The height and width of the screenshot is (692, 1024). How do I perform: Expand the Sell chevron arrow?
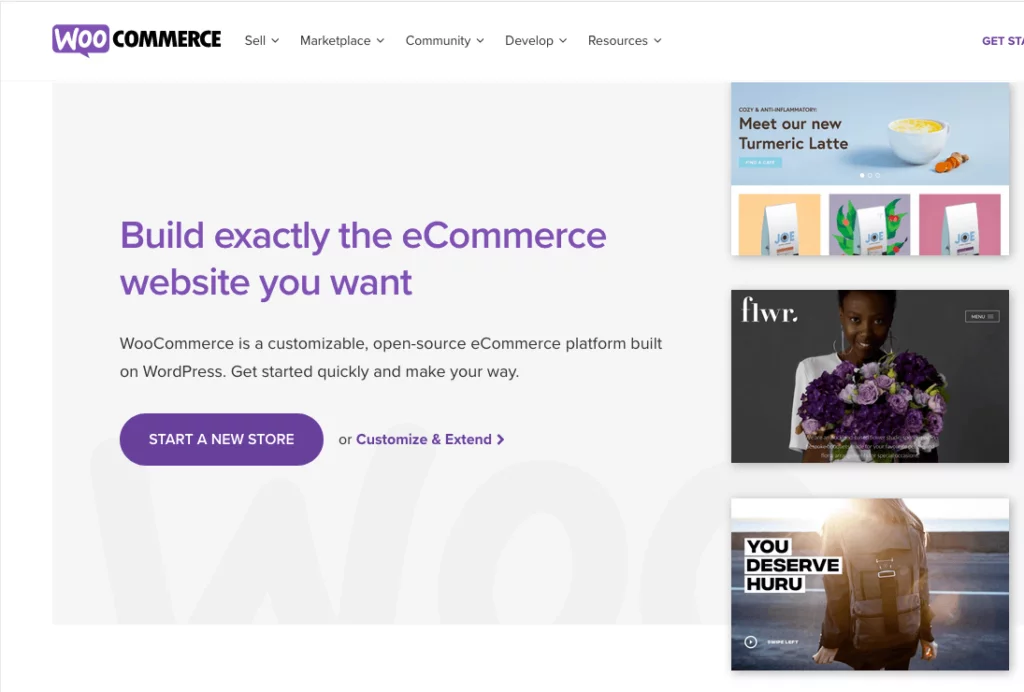(276, 40)
